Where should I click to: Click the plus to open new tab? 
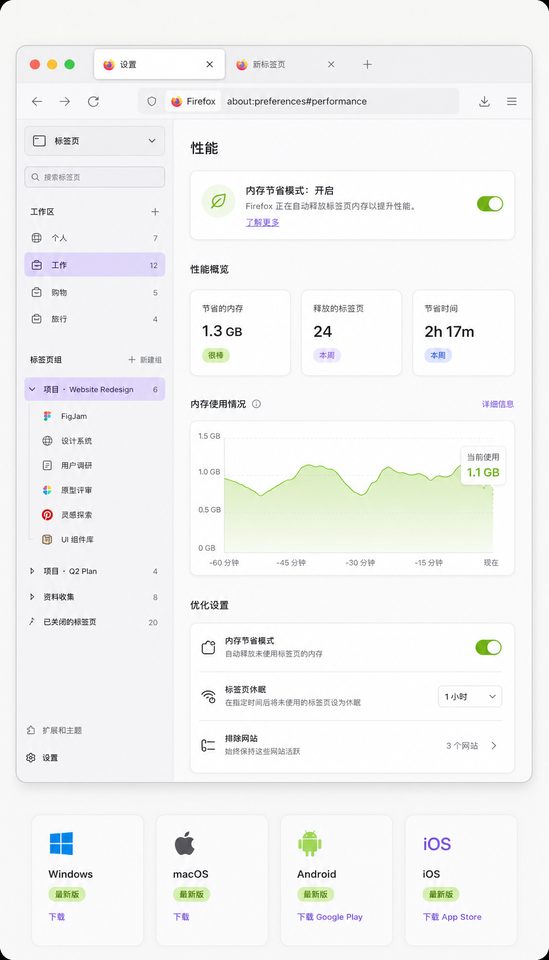click(367, 64)
